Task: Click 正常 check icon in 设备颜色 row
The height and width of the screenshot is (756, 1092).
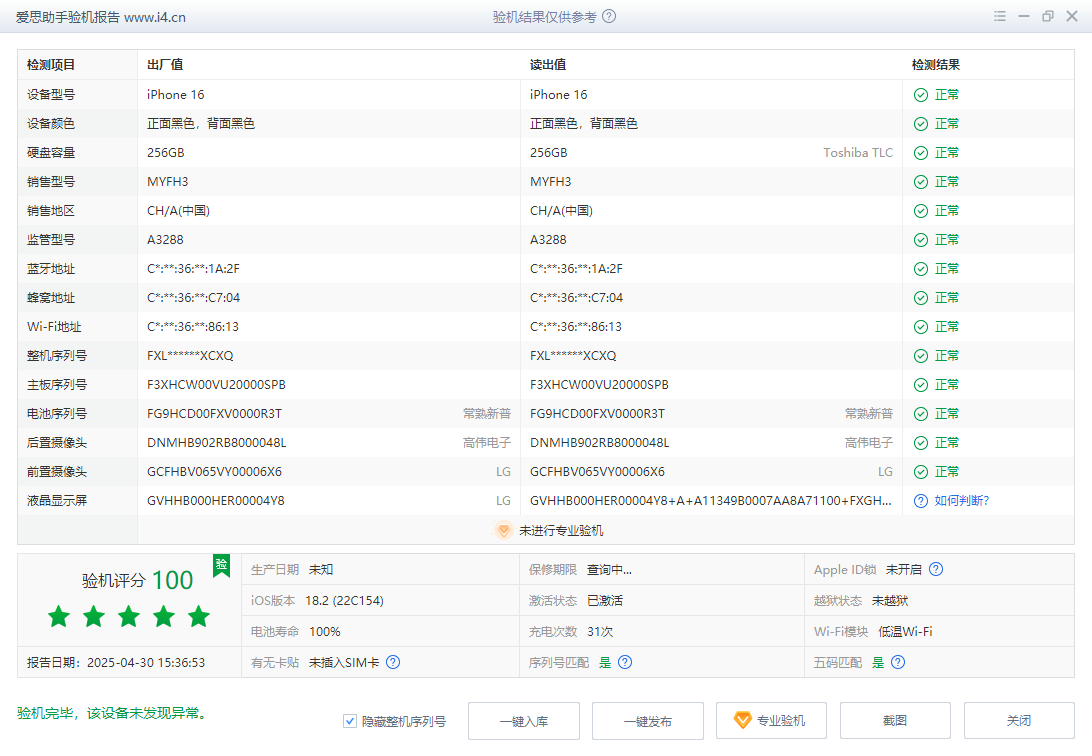Action: (x=921, y=124)
